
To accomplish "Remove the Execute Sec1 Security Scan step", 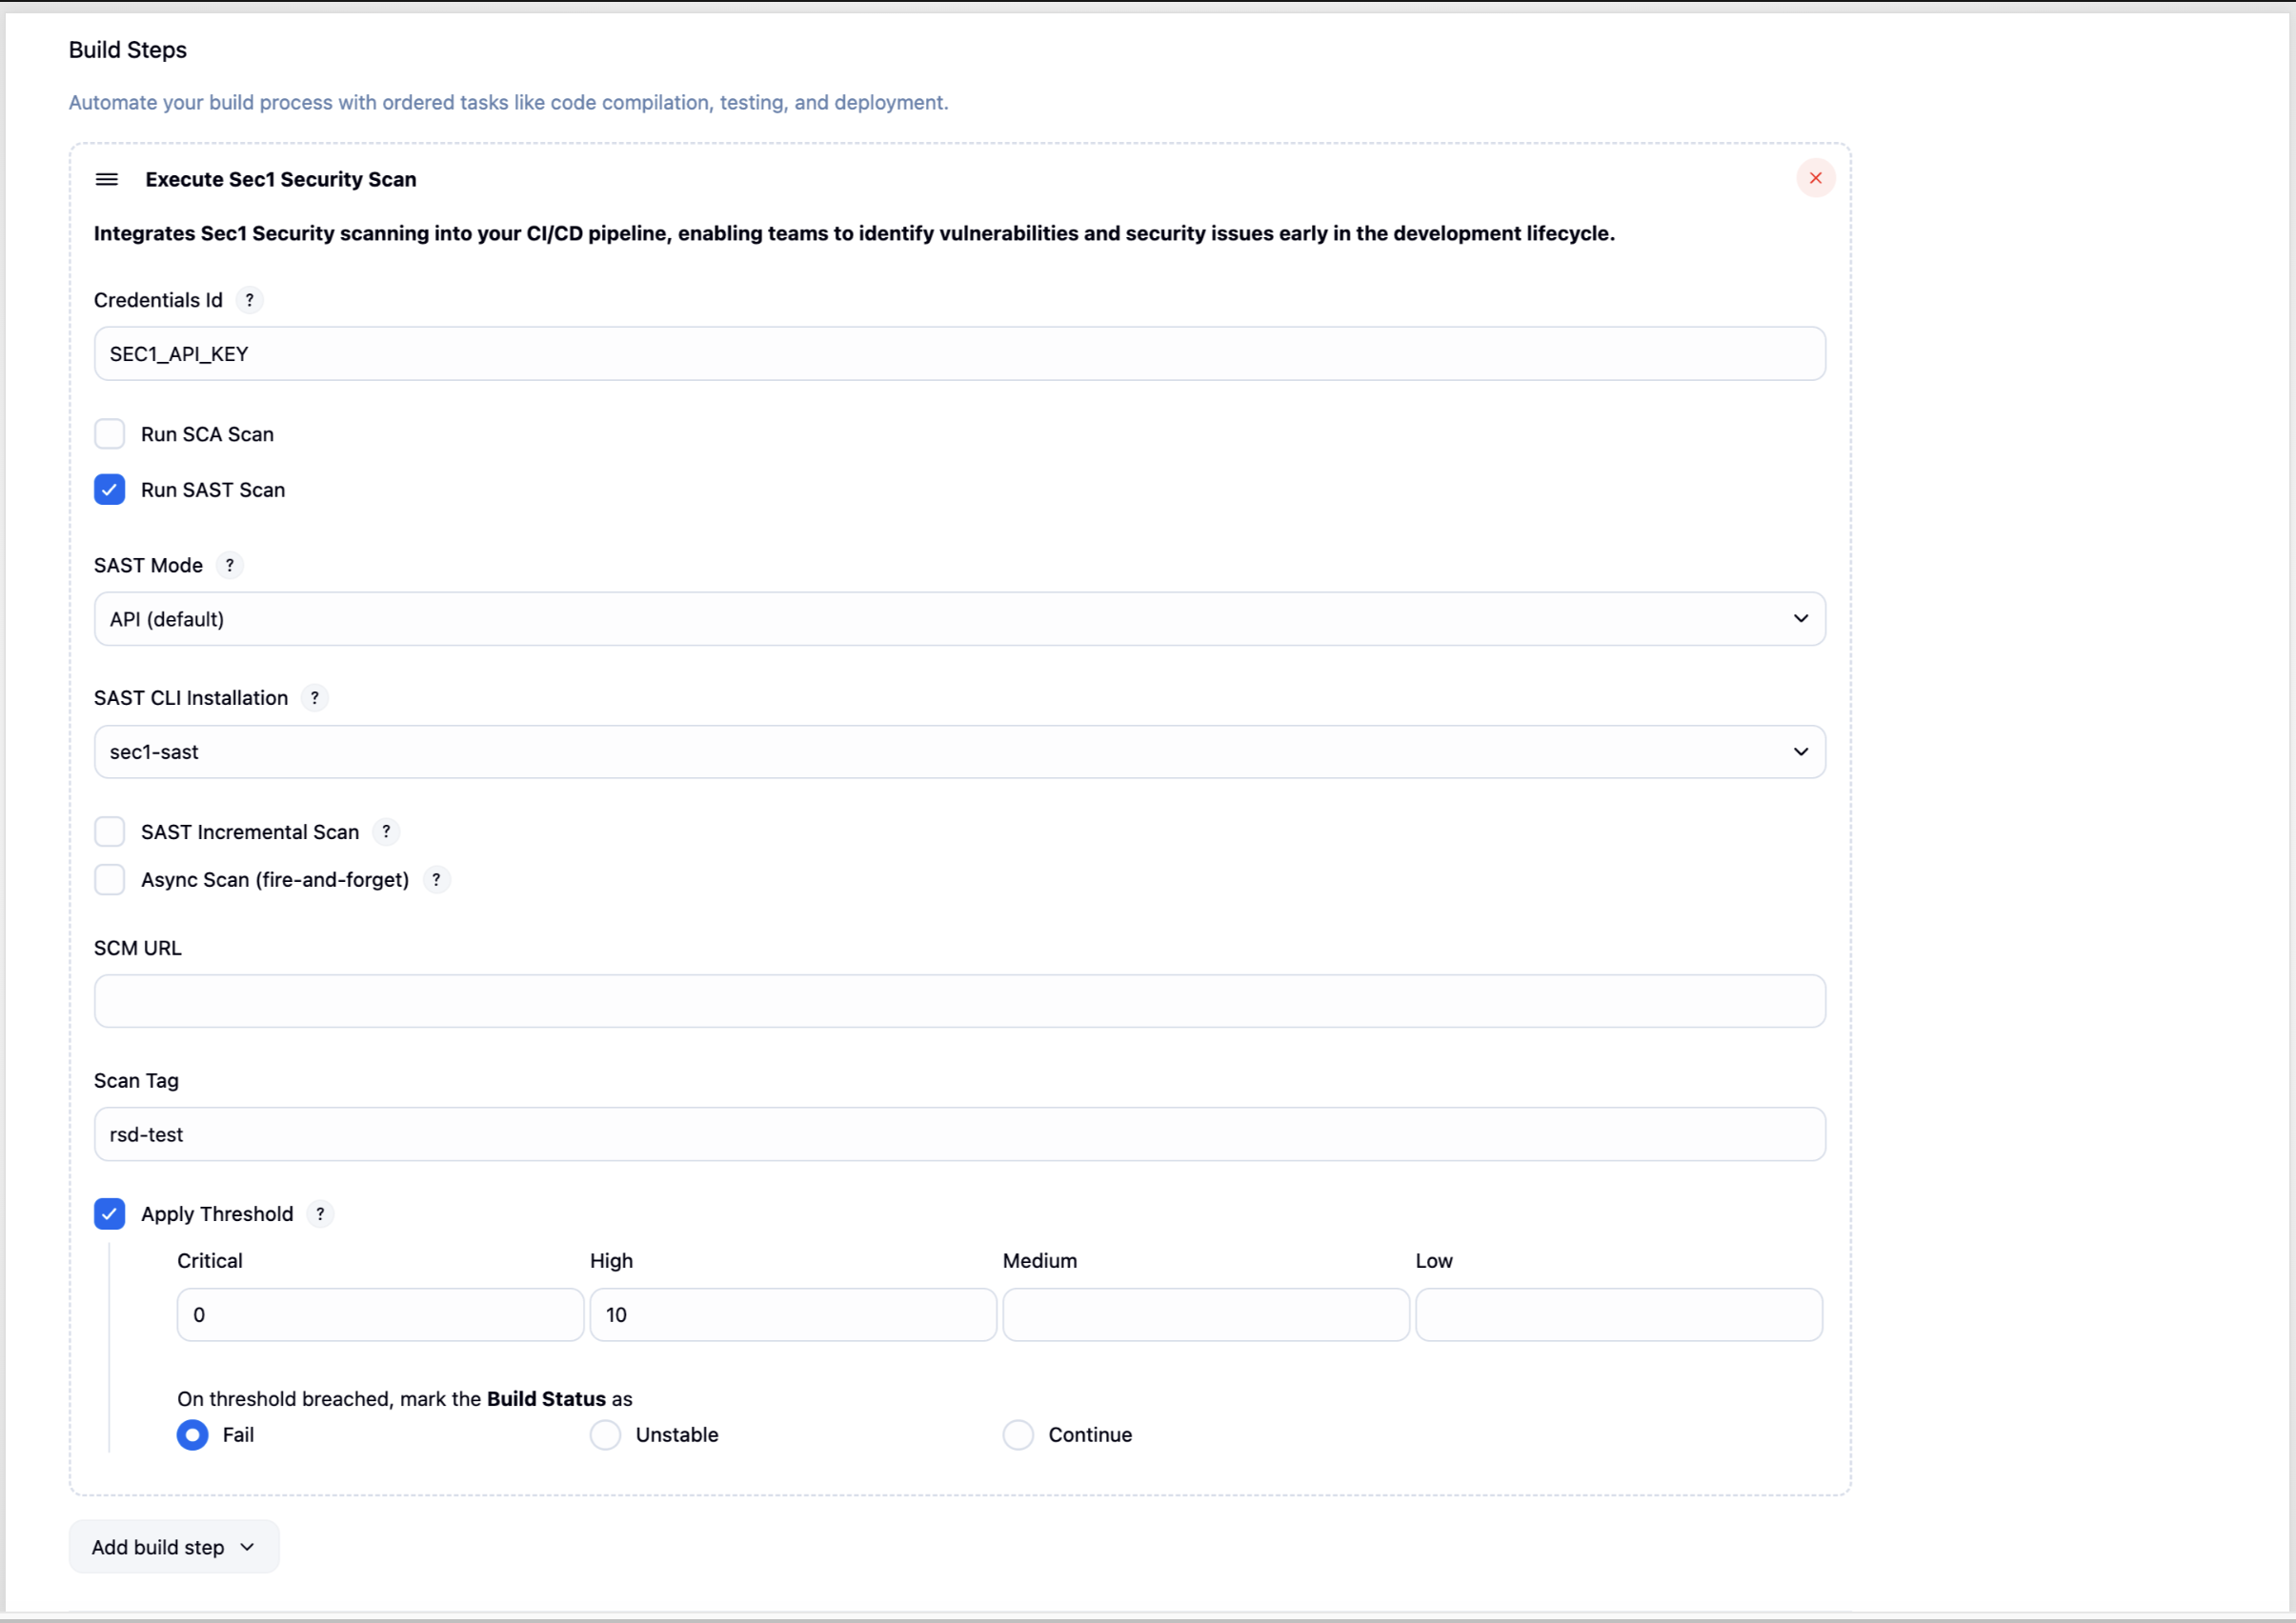I will tap(1815, 178).
